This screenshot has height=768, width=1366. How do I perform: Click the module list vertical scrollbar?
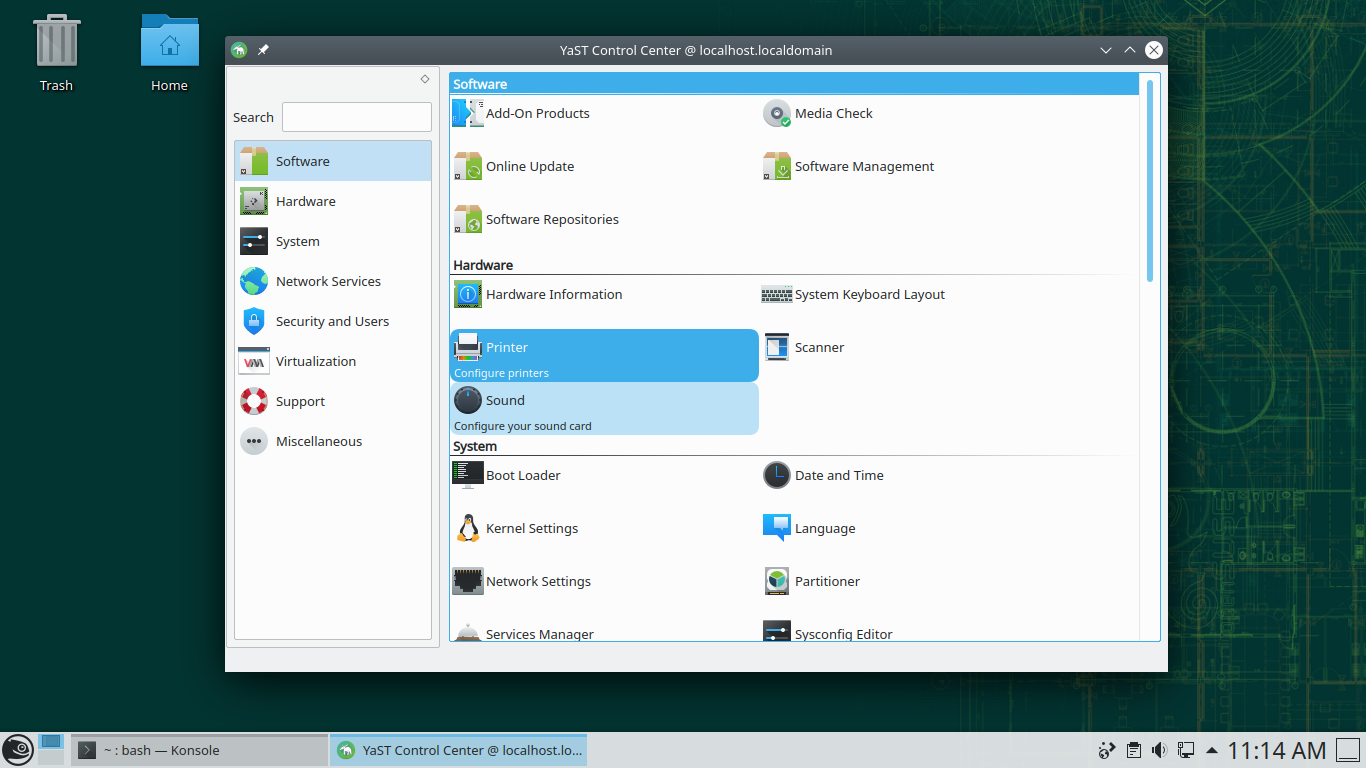tap(1150, 181)
